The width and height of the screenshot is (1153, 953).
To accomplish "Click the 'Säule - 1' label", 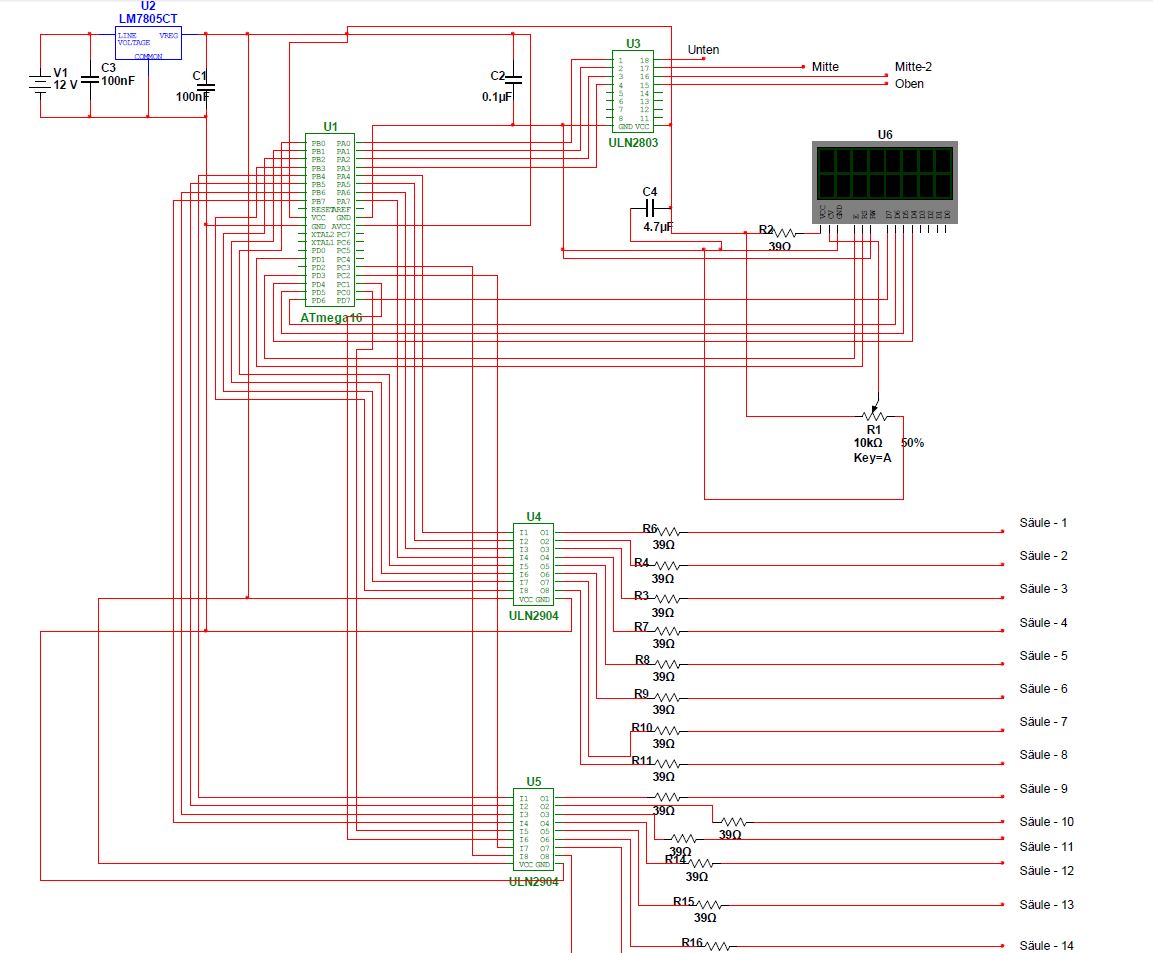I will point(1043,523).
